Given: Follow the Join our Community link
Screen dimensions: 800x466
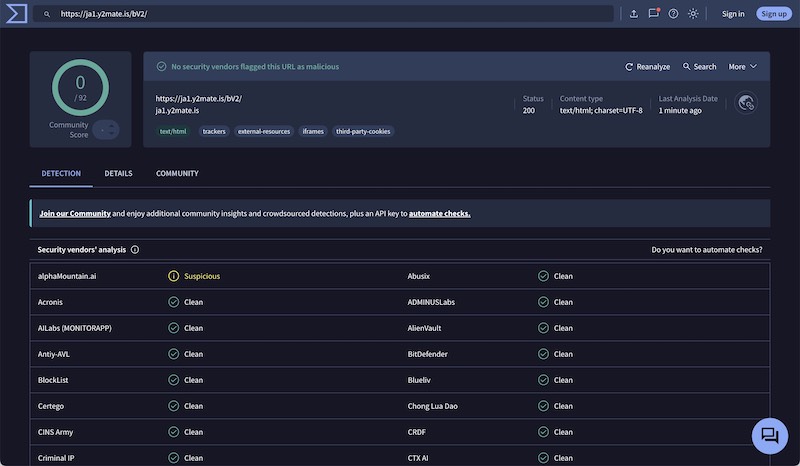Looking at the screenshot, I should (75, 213).
